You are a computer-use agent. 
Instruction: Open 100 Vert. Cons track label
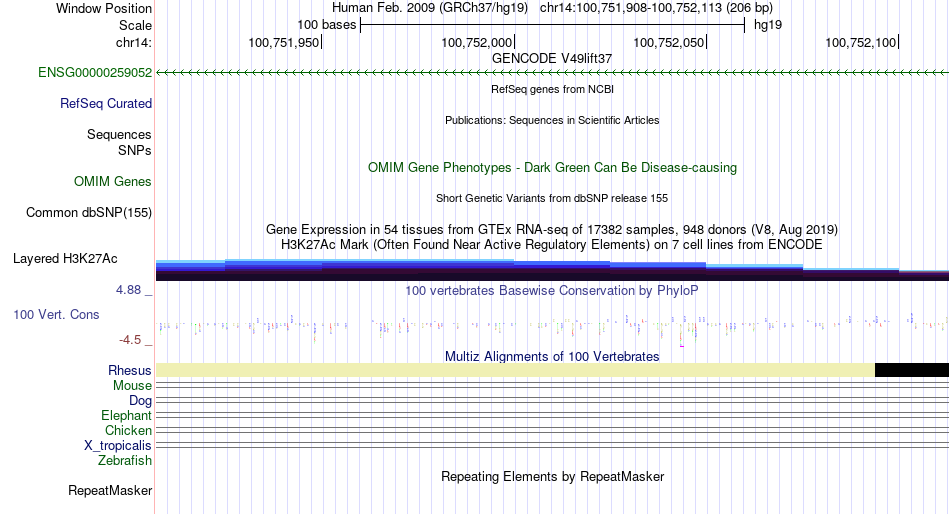coord(56,315)
